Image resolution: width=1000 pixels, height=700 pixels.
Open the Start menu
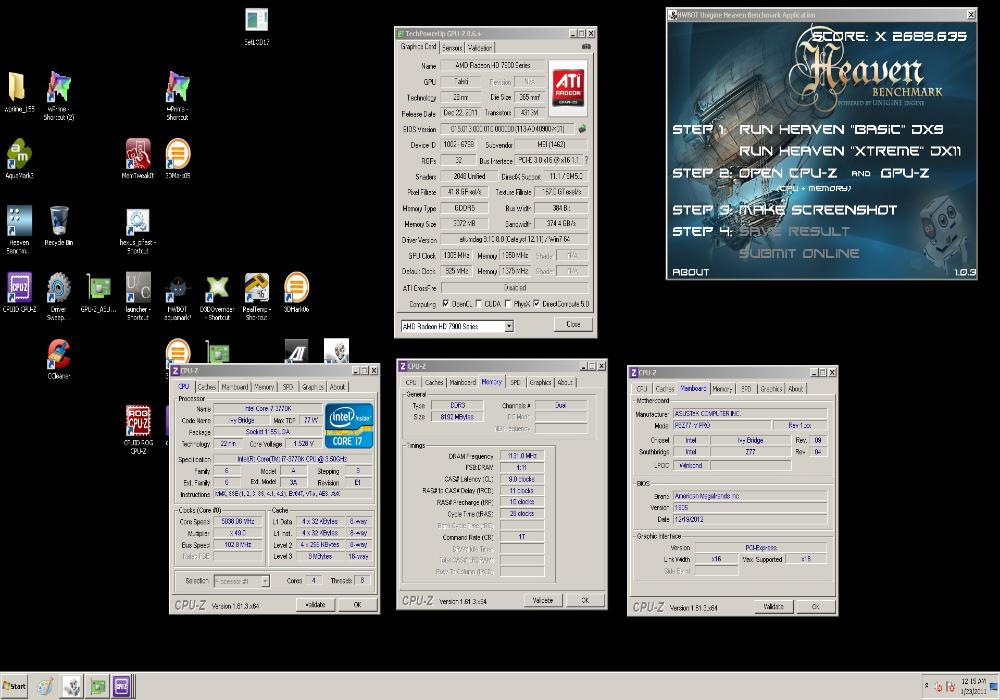point(14,686)
